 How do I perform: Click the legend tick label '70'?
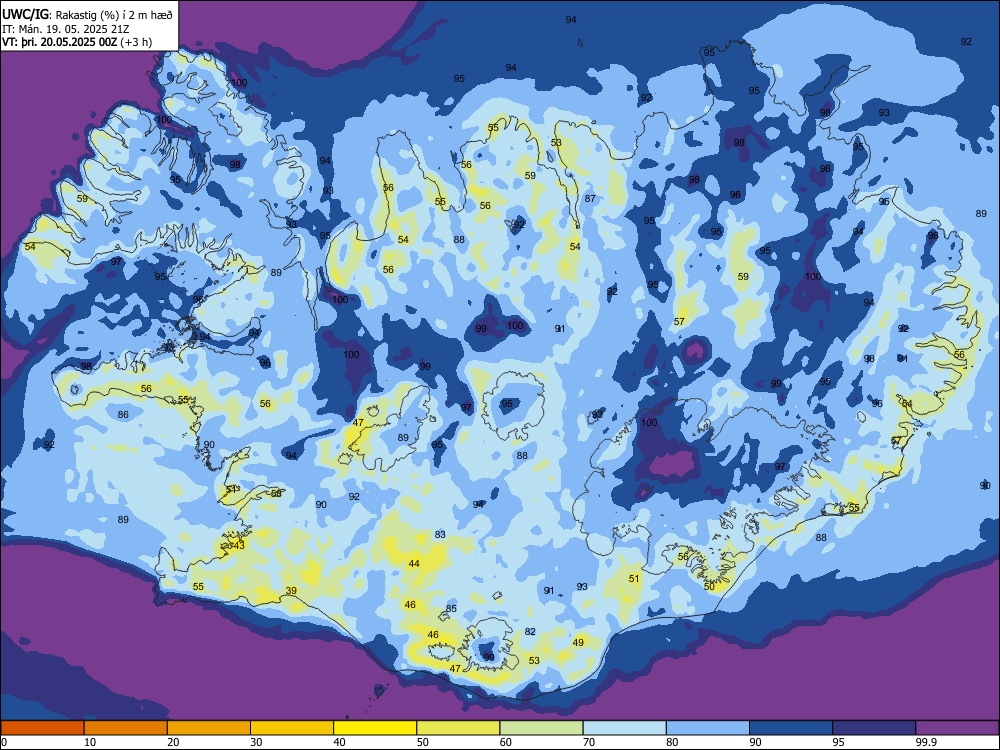589,742
